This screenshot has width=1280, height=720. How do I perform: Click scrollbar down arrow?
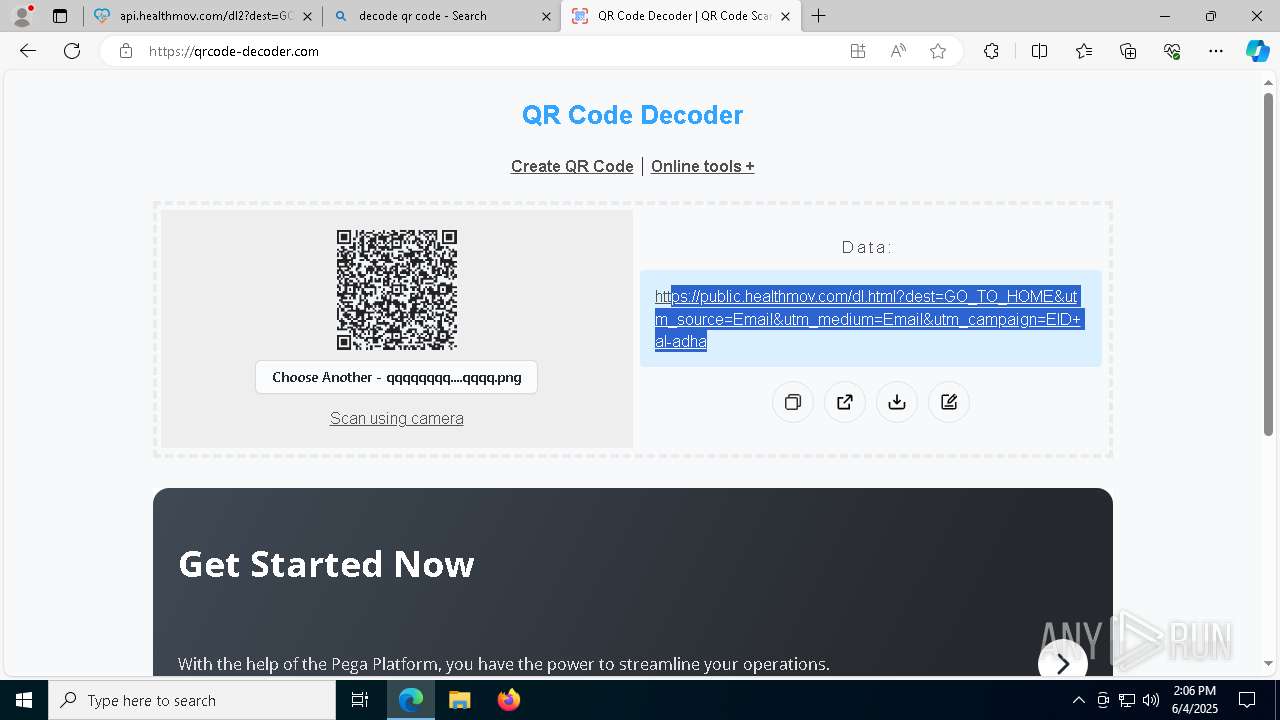(1268, 663)
